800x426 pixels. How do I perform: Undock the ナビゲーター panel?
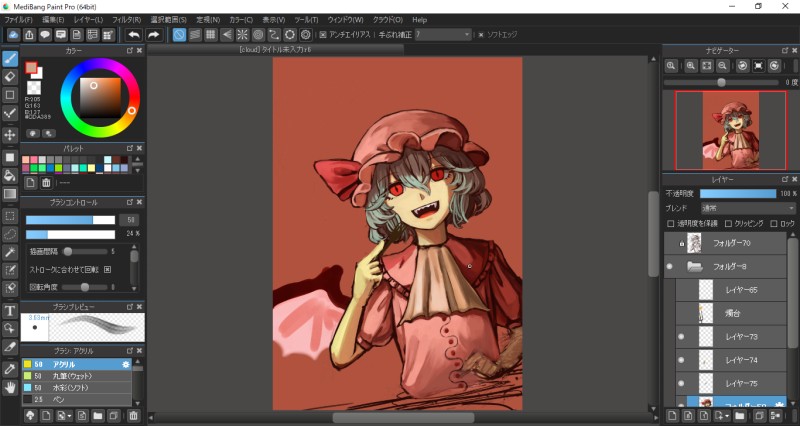[x=785, y=51]
